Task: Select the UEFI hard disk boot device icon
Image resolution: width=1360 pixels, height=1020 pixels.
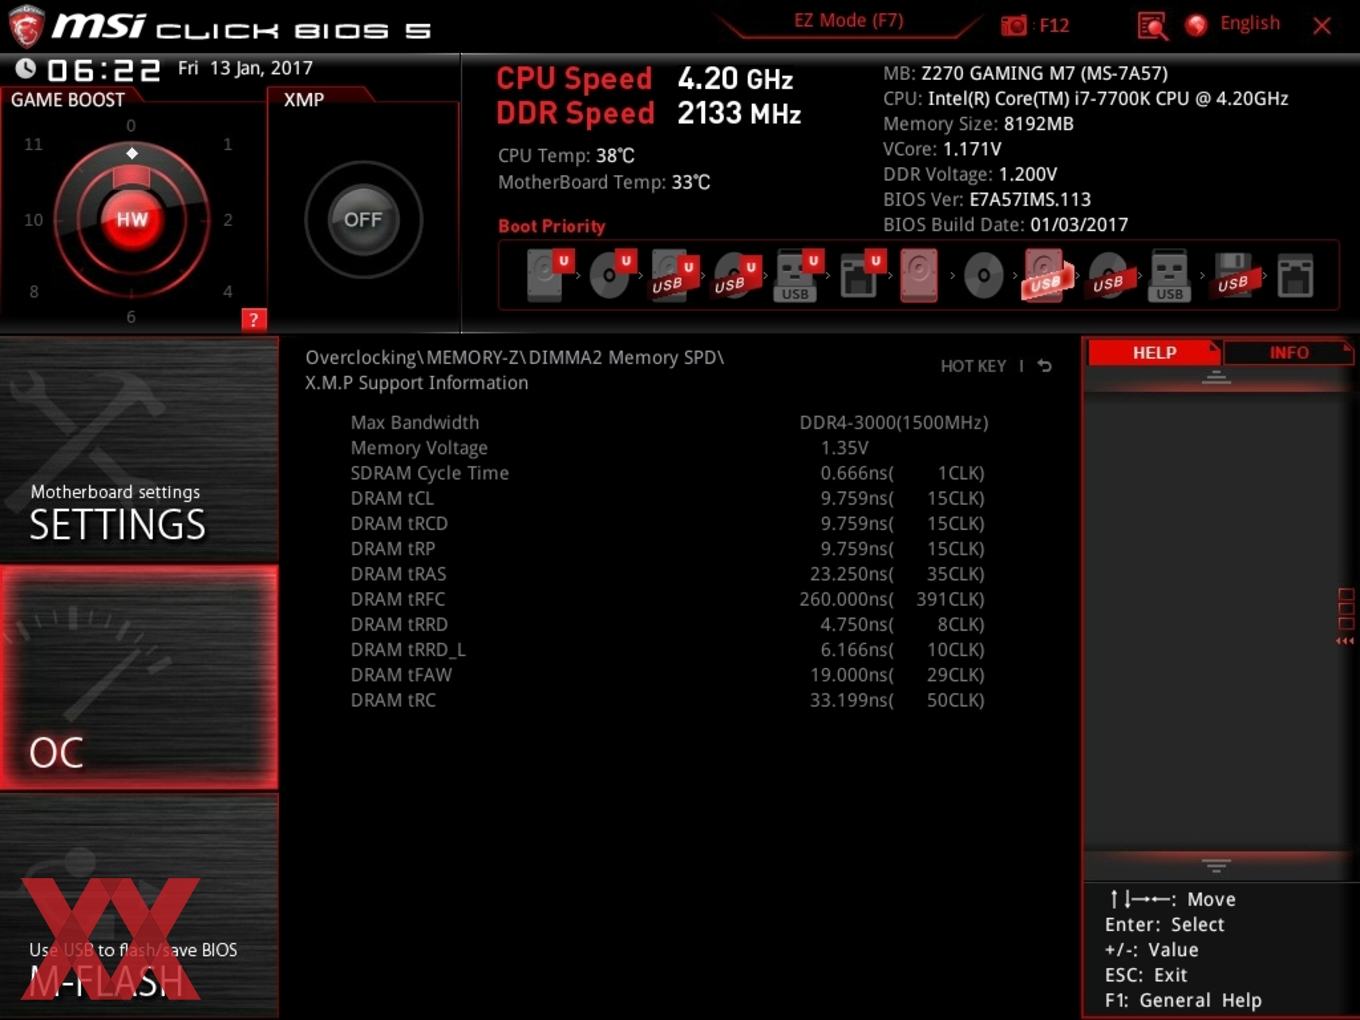Action: point(548,275)
